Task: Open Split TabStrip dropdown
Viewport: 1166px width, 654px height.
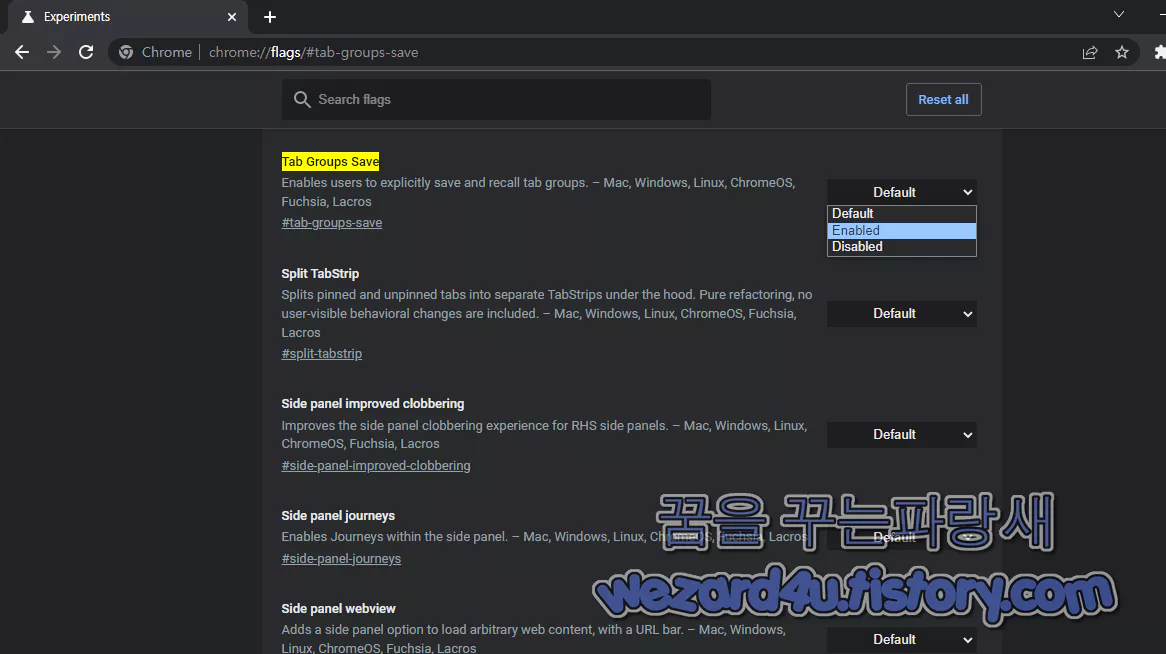Action: pos(901,313)
